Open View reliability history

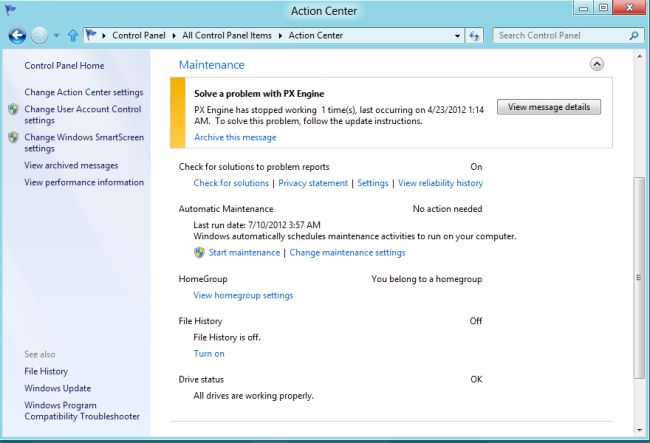tap(440, 183)
